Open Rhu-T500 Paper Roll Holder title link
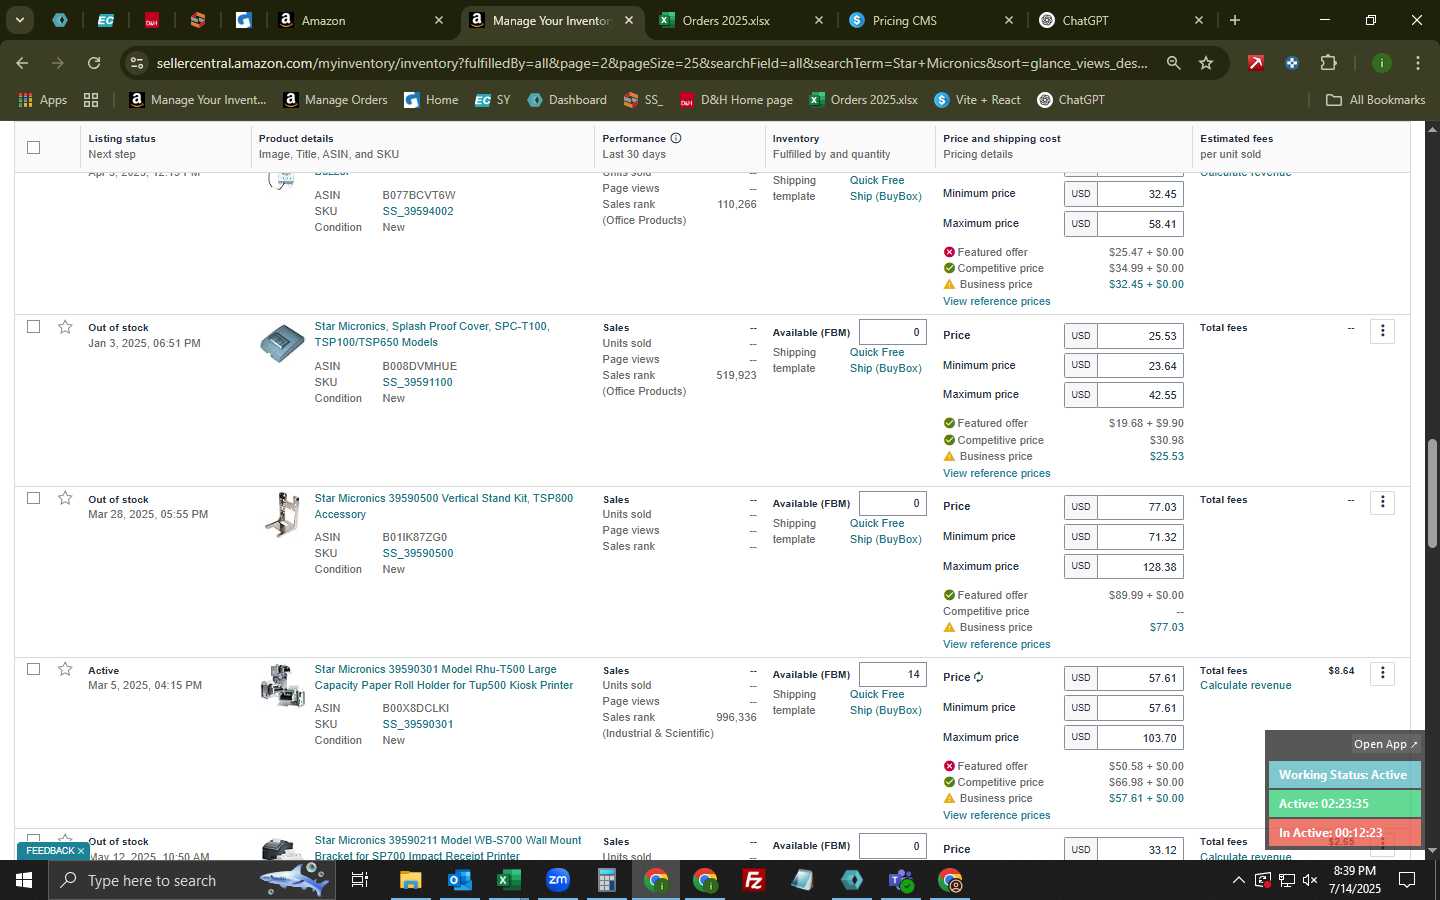 coord(443,677)
